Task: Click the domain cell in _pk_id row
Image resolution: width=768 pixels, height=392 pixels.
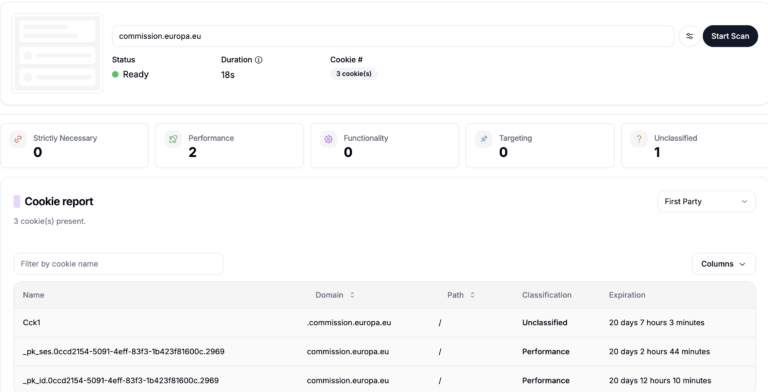Action: [348, 380]
